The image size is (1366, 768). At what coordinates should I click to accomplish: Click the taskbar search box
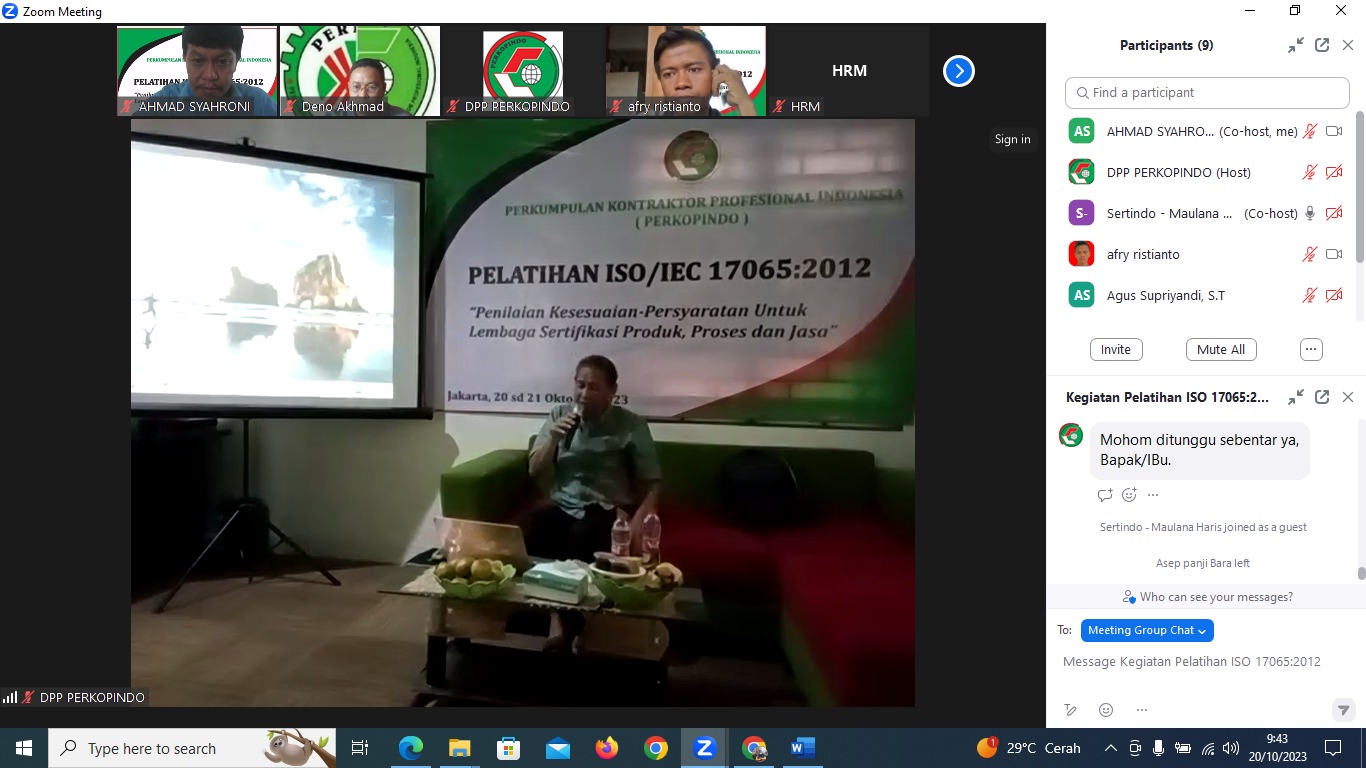tap(192, 748)
